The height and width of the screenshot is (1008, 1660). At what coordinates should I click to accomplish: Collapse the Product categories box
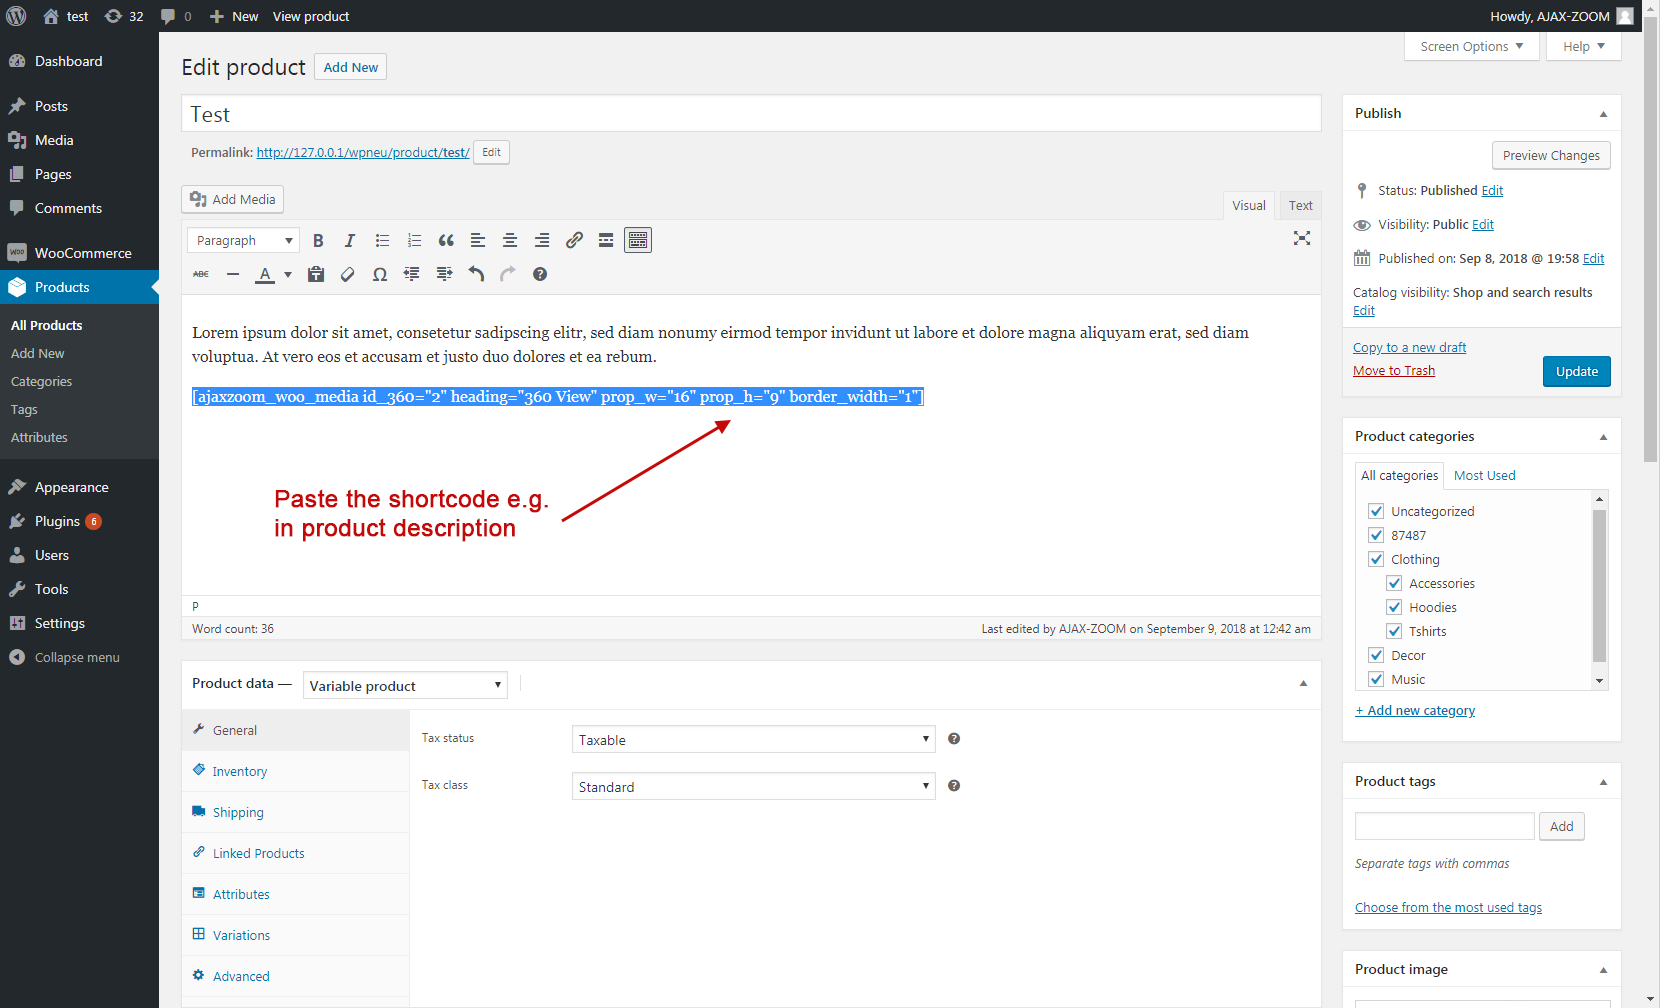point(1603,437)
